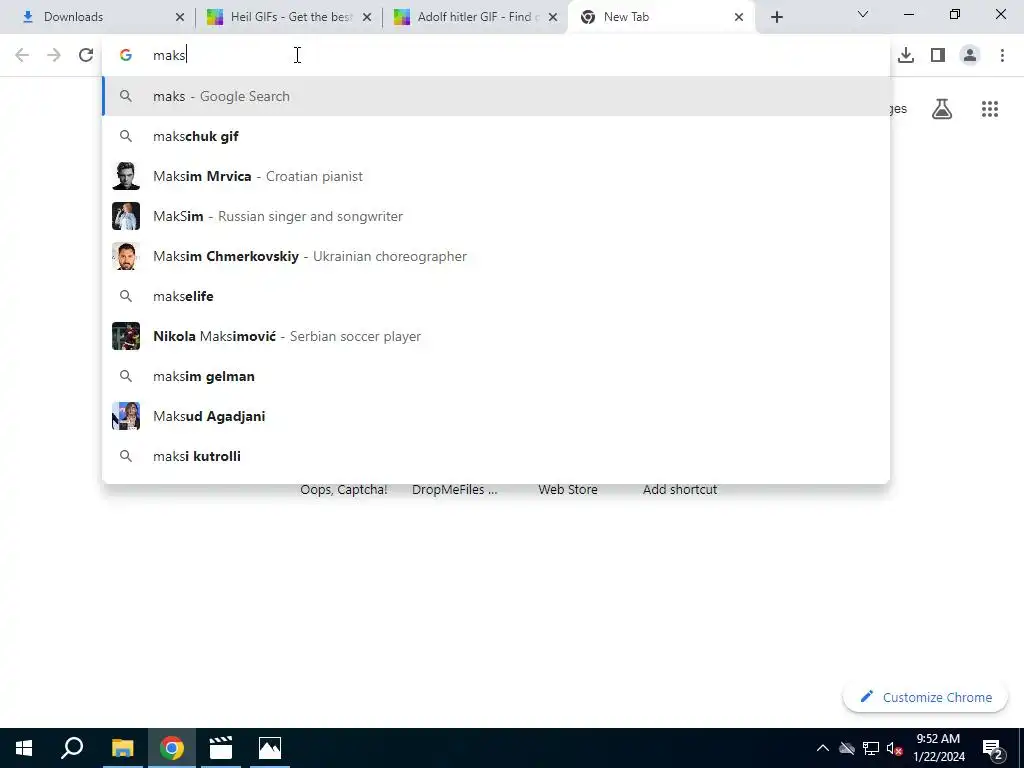
Task: Close the Adolf hitler GIF tab
Action: point(553,17)
